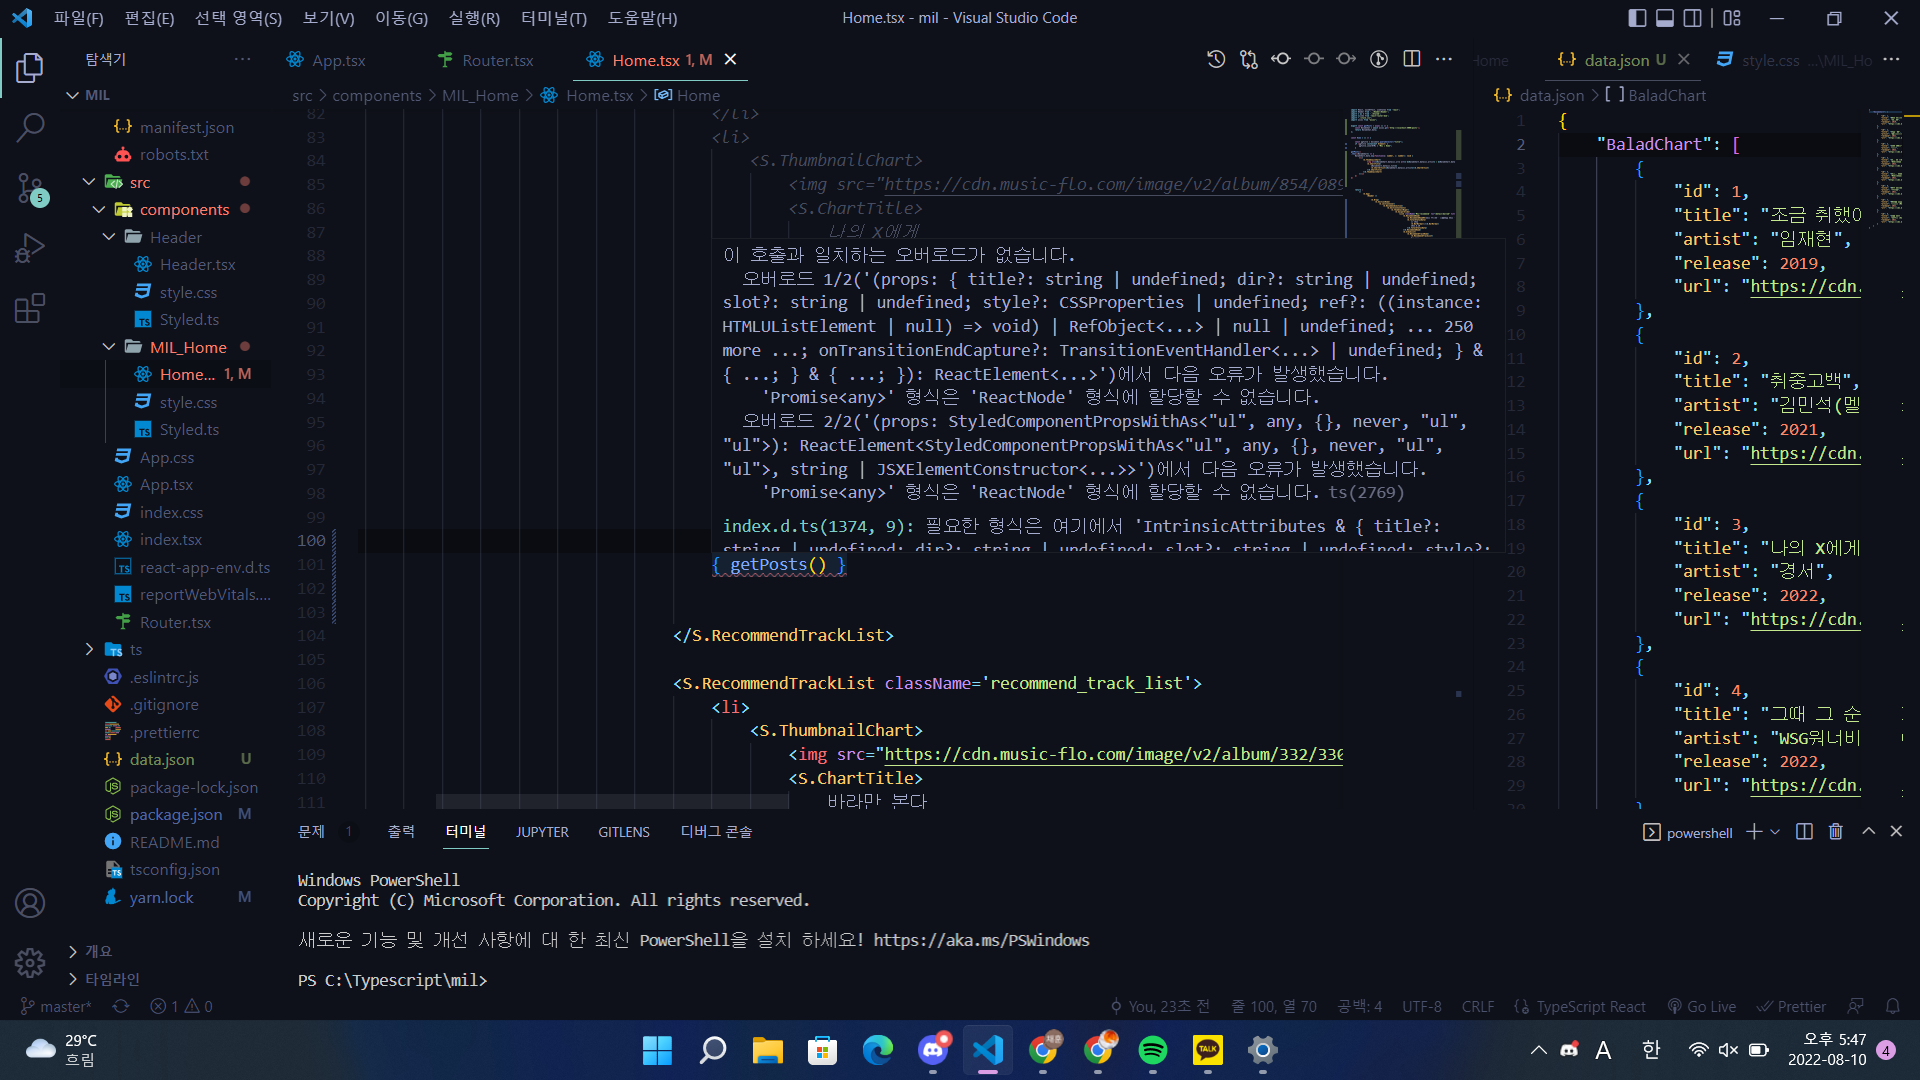Toggle Primary Side Bar layout button
The width and height of the screenshot is (1920, 1080).
1637,18
